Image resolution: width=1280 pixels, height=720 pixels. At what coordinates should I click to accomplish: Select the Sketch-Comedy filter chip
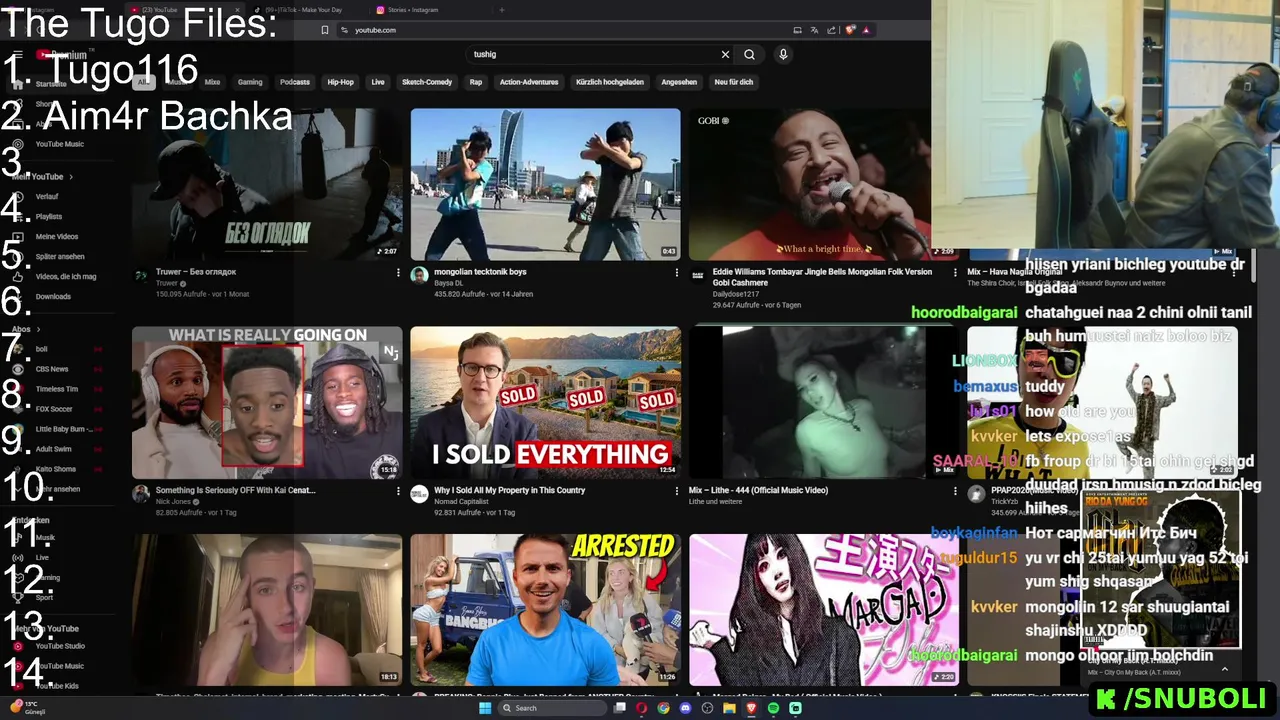point(427,82)
